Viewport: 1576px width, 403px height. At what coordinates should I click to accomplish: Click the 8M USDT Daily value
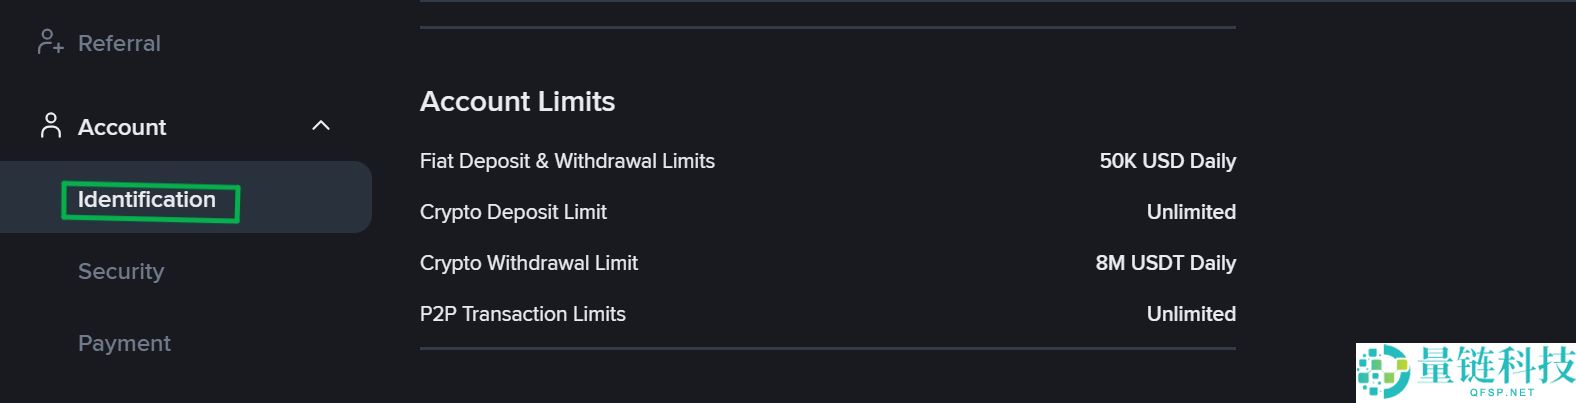pos(1165,263)
